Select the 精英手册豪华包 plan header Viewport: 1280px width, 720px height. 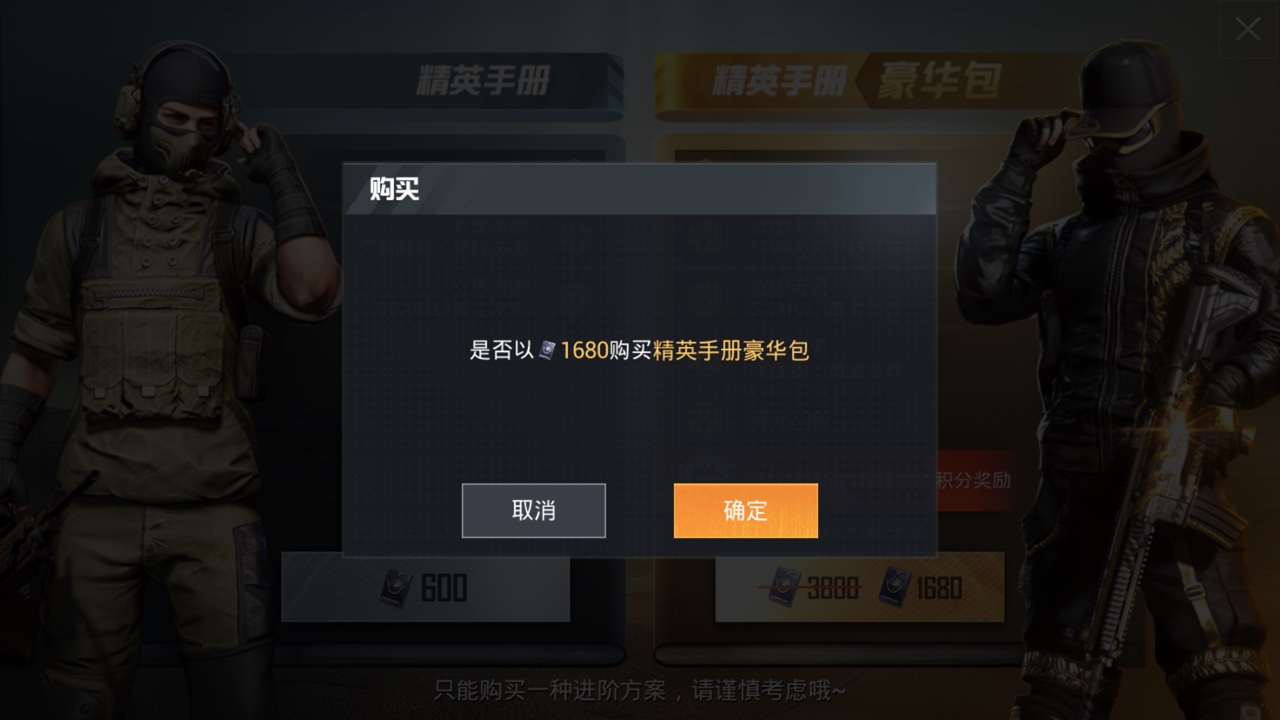coord(856,80)
